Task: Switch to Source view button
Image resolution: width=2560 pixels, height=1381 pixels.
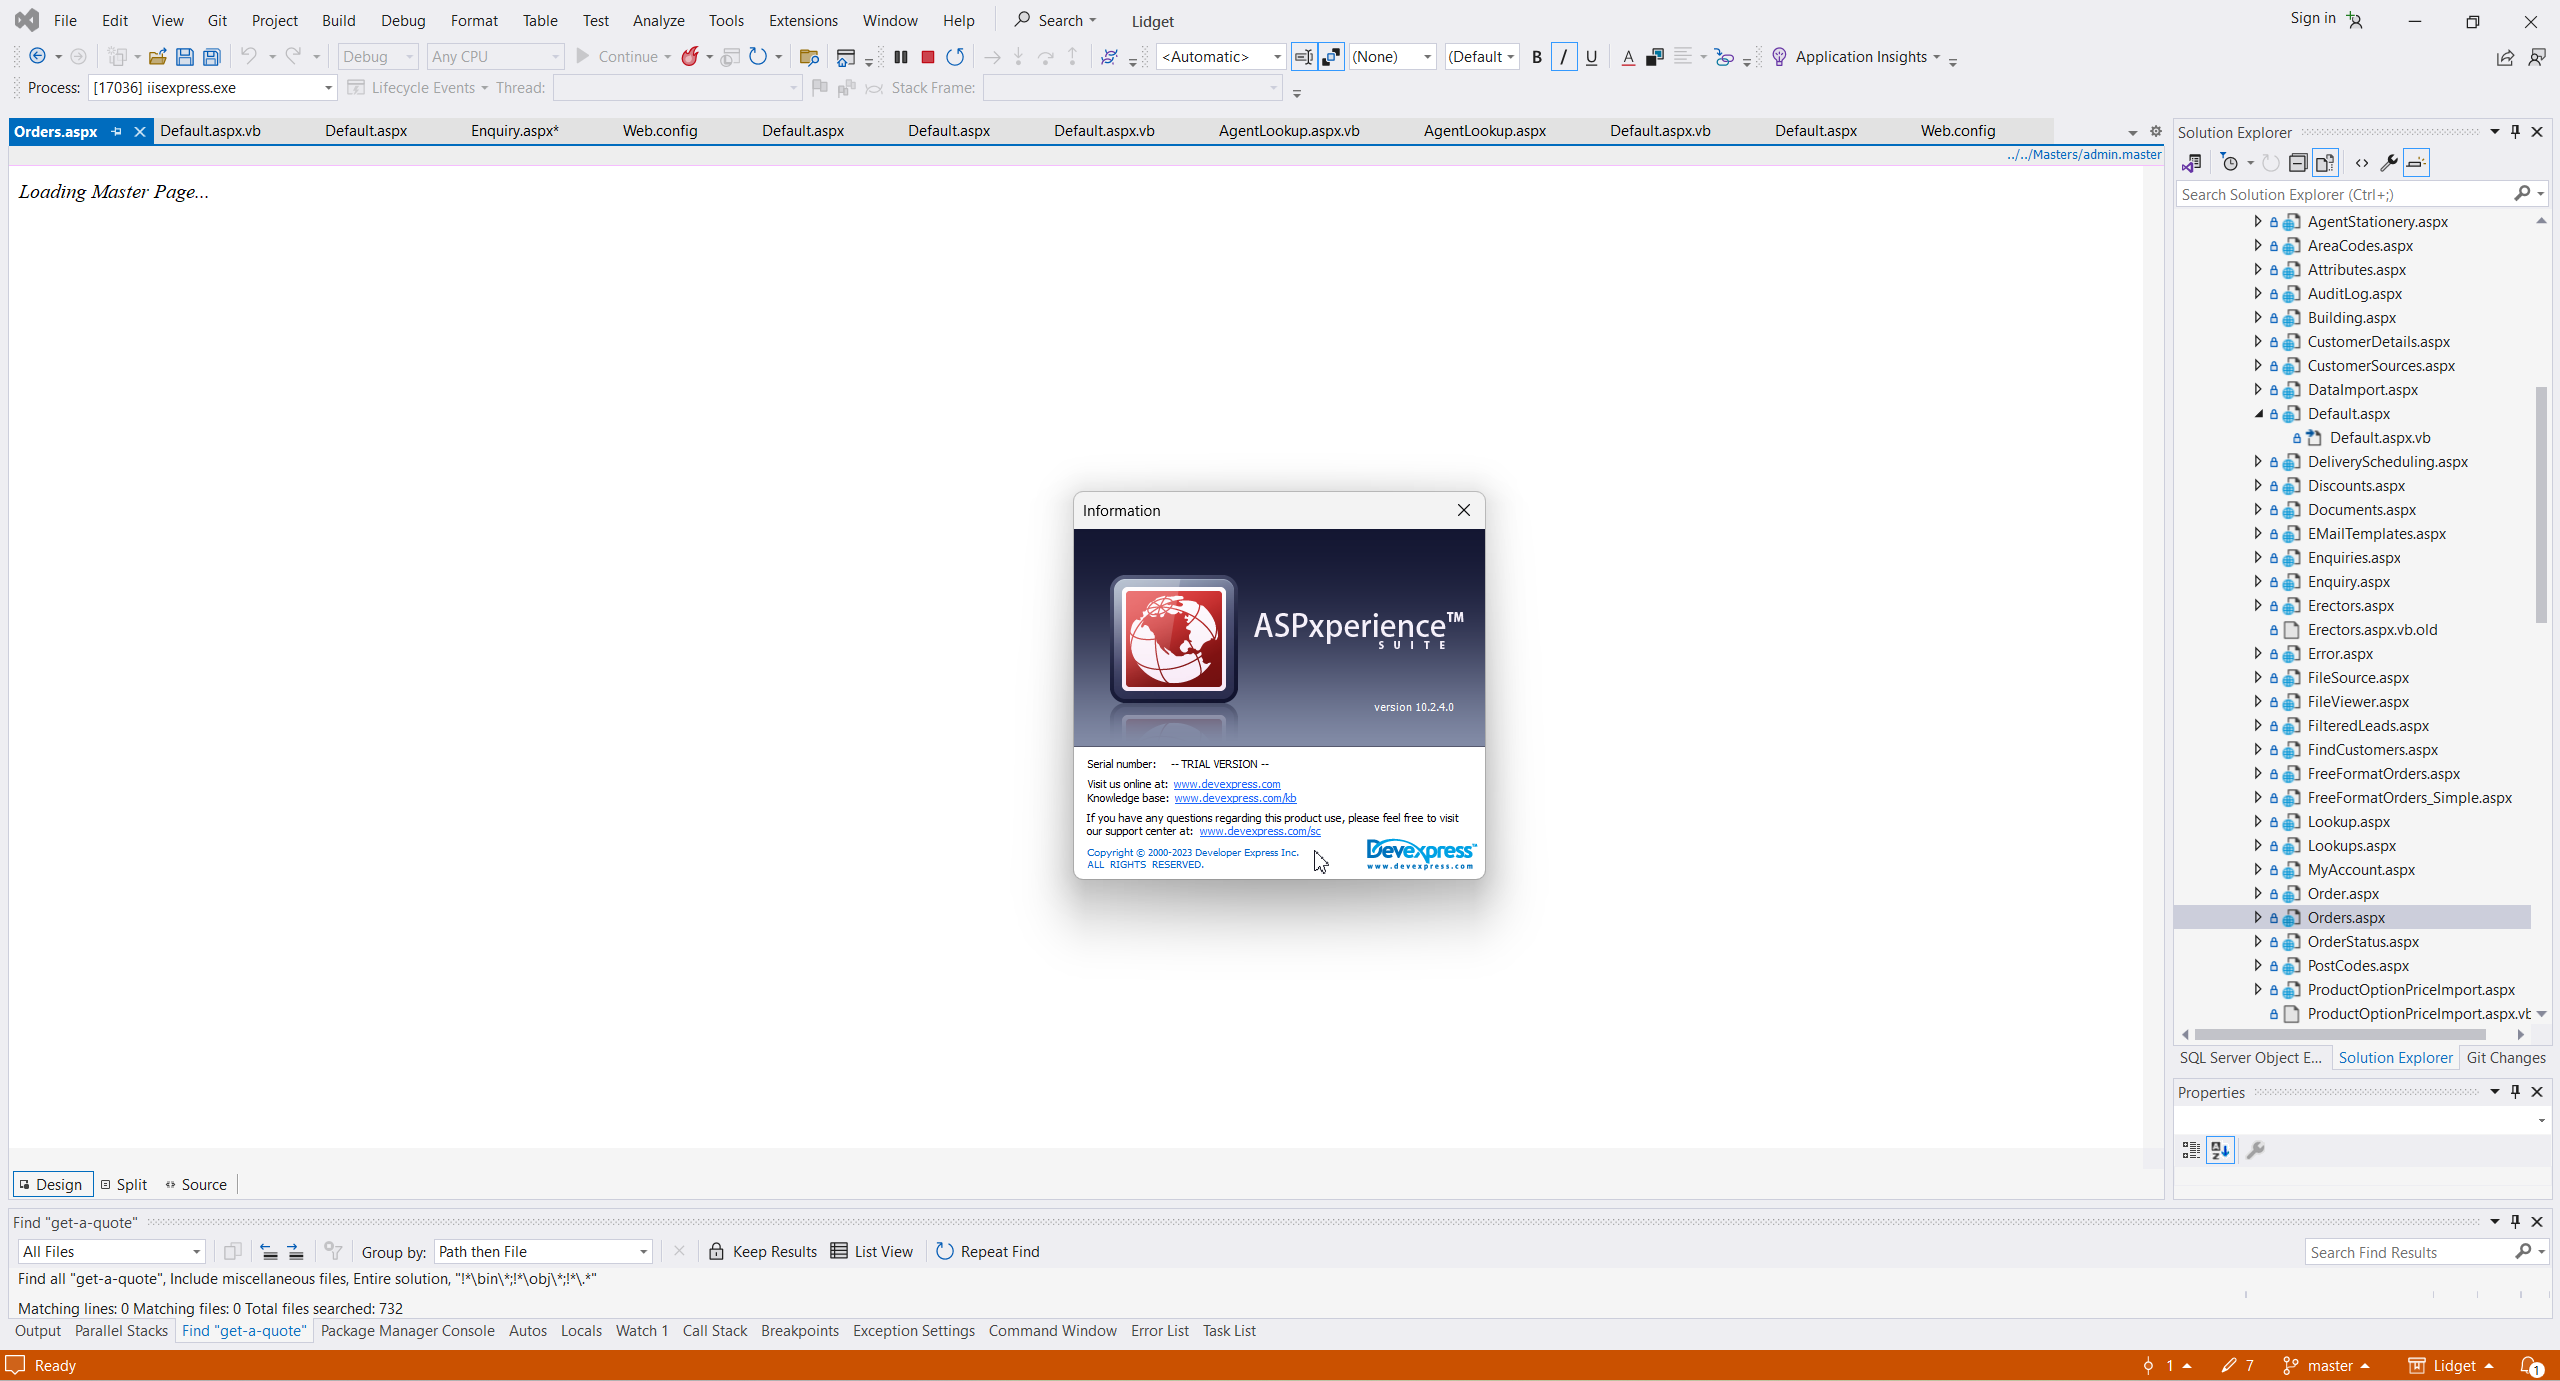Action: [197, 1184]
